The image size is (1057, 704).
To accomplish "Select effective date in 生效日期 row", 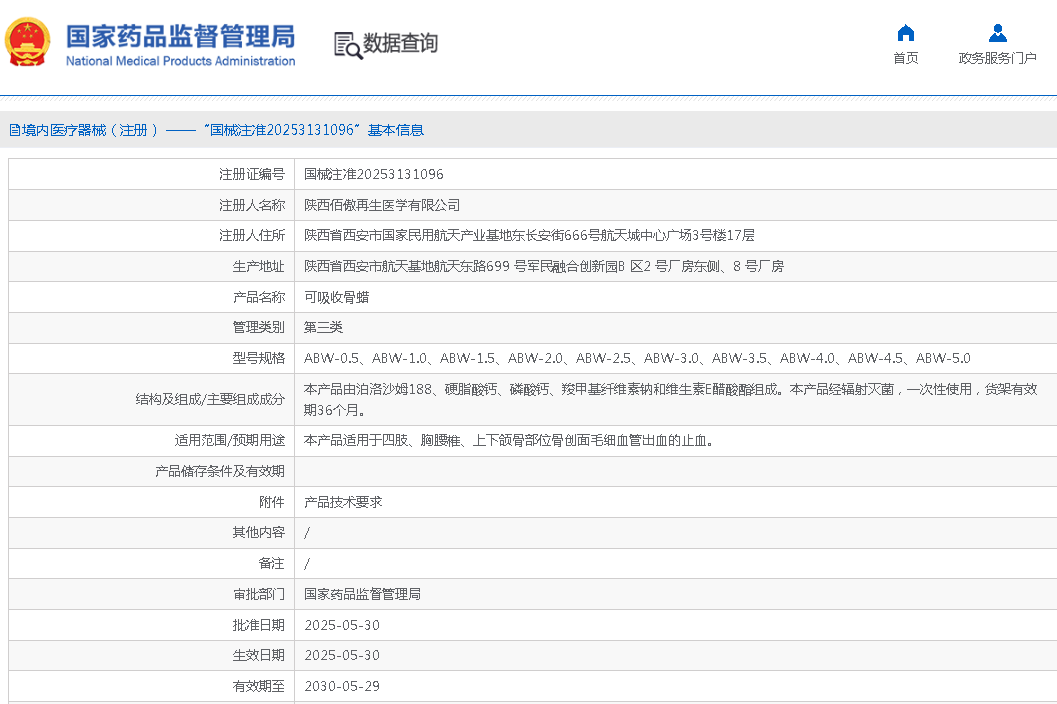I will coord(342,655).
